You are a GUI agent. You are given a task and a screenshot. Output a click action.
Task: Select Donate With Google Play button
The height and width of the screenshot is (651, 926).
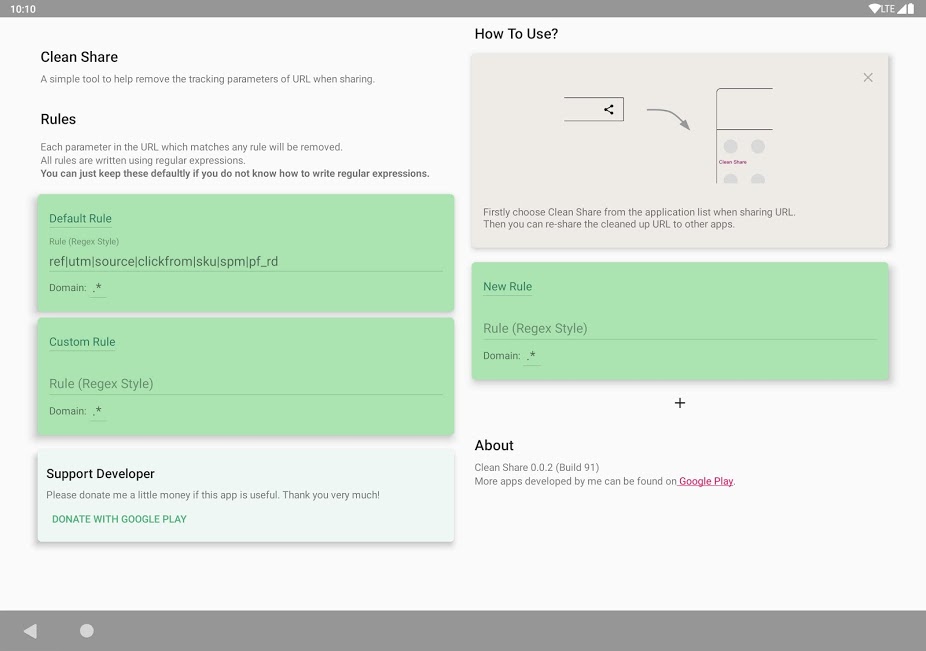pyautogui.click(x=119, y=519)
